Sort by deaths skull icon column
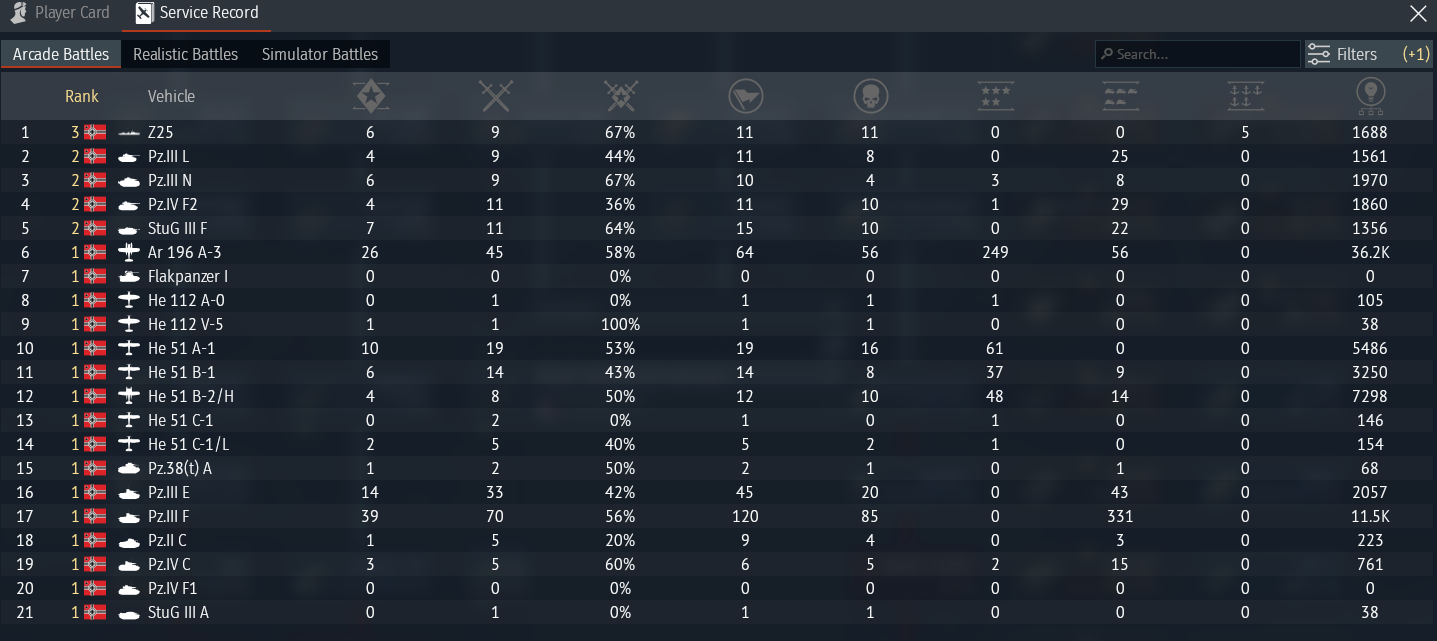1437x641 pixels. pyautogui.click(x=871, y=96)
